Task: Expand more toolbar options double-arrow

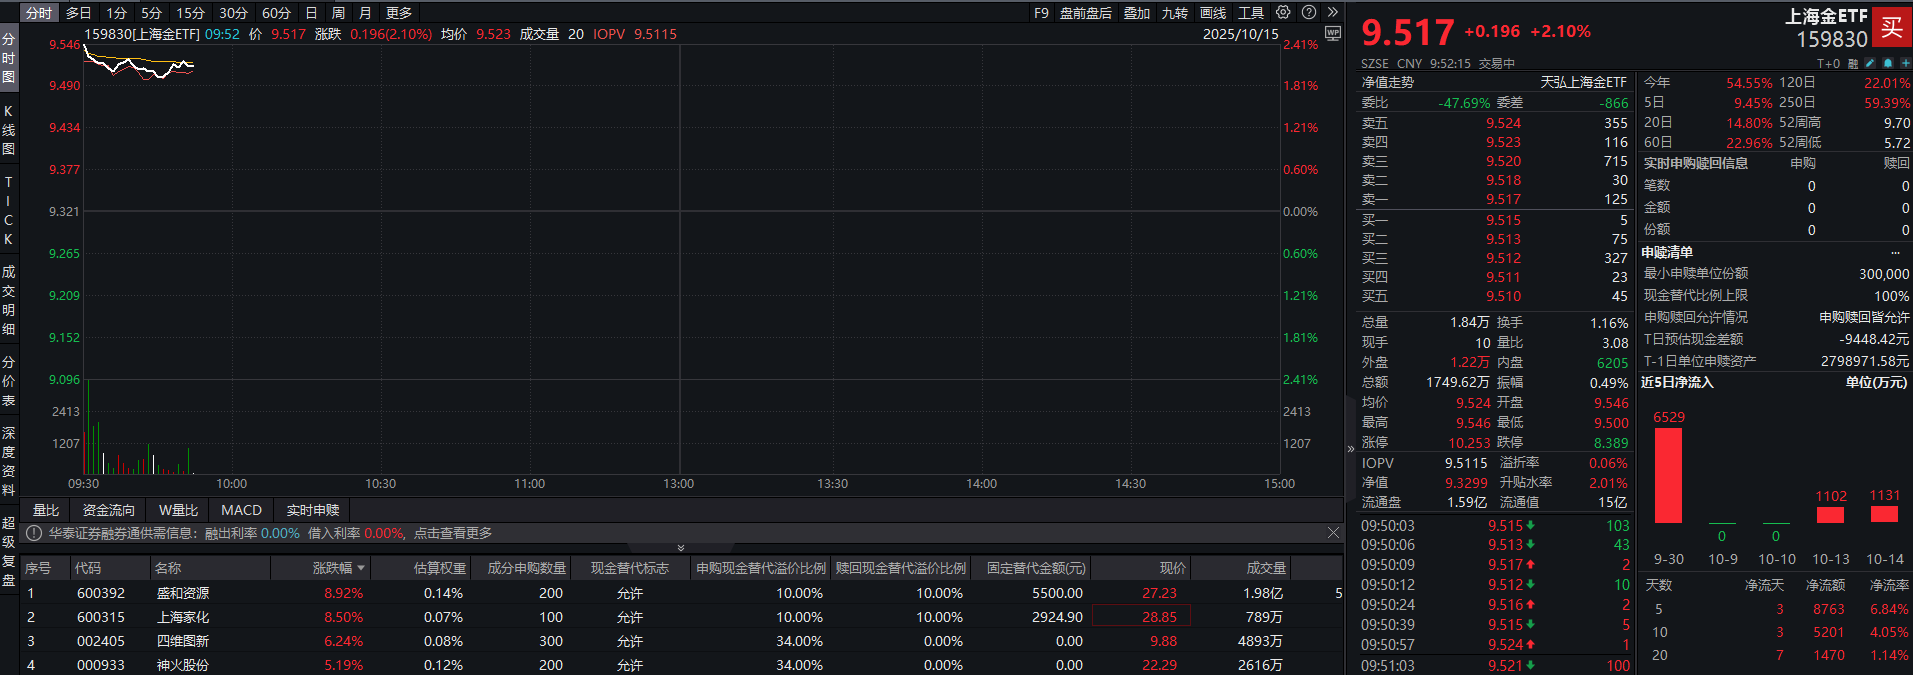Action: [1332, 13]
